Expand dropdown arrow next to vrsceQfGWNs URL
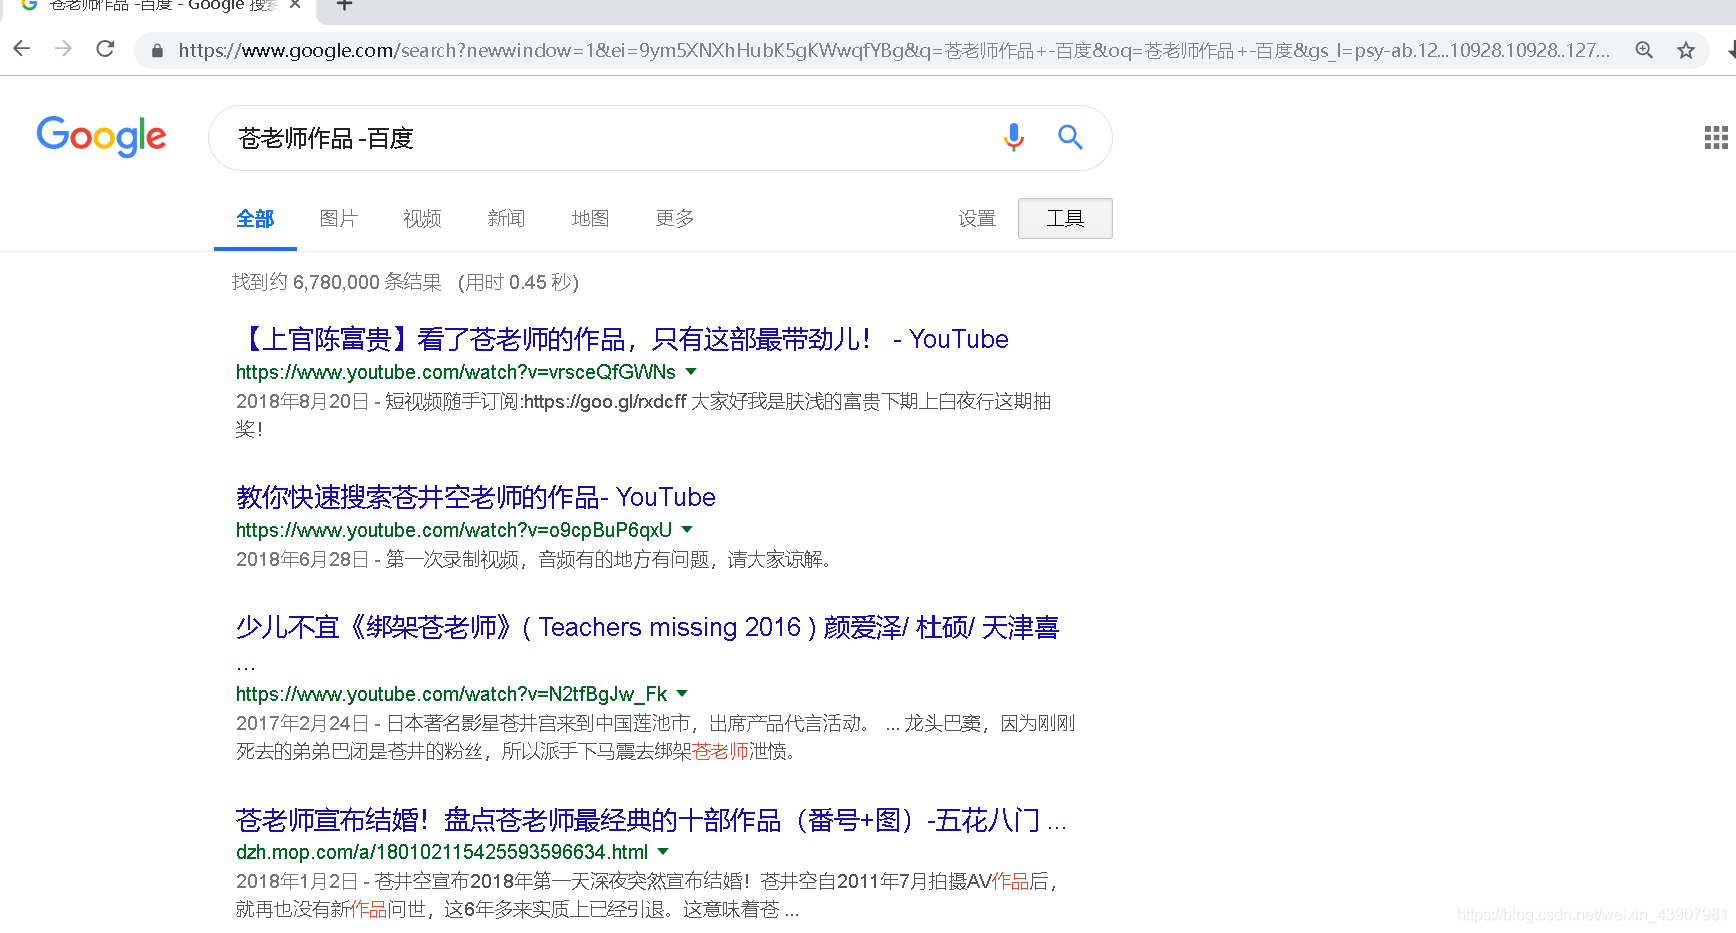This screenshot has width=1736, height=933. click(x=690, y=371)
